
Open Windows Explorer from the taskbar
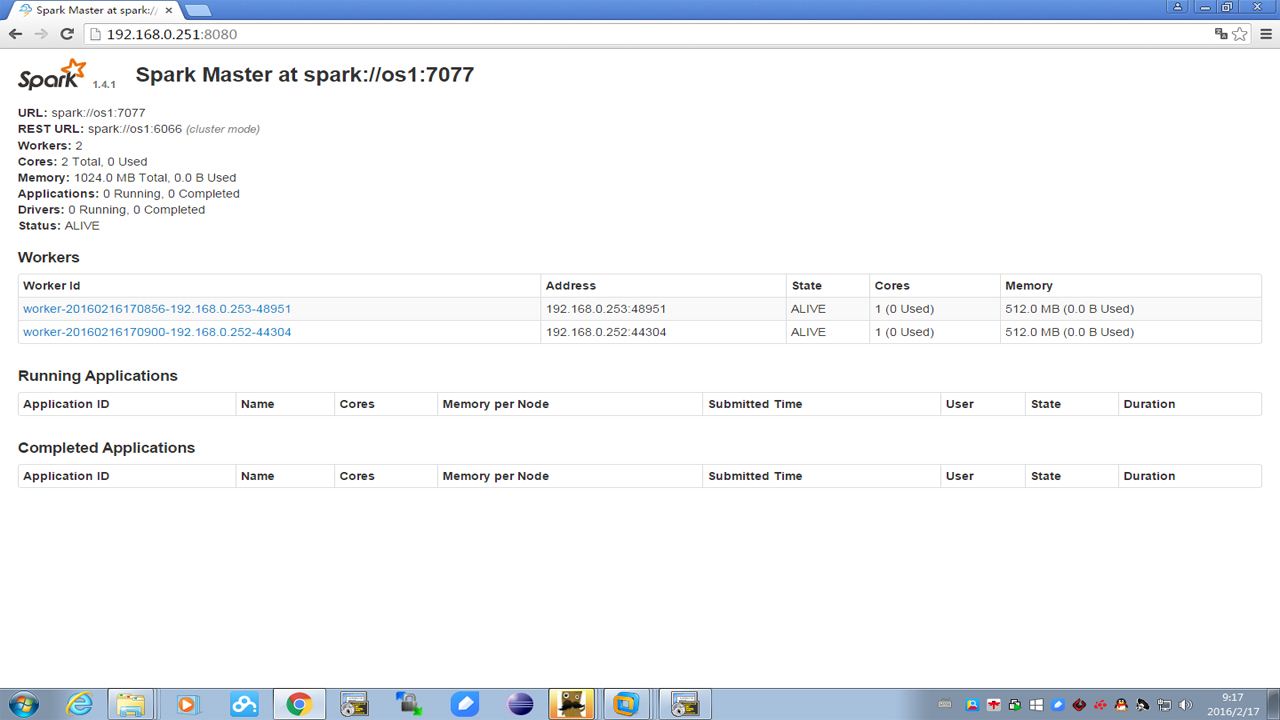(x=131, y=704)
